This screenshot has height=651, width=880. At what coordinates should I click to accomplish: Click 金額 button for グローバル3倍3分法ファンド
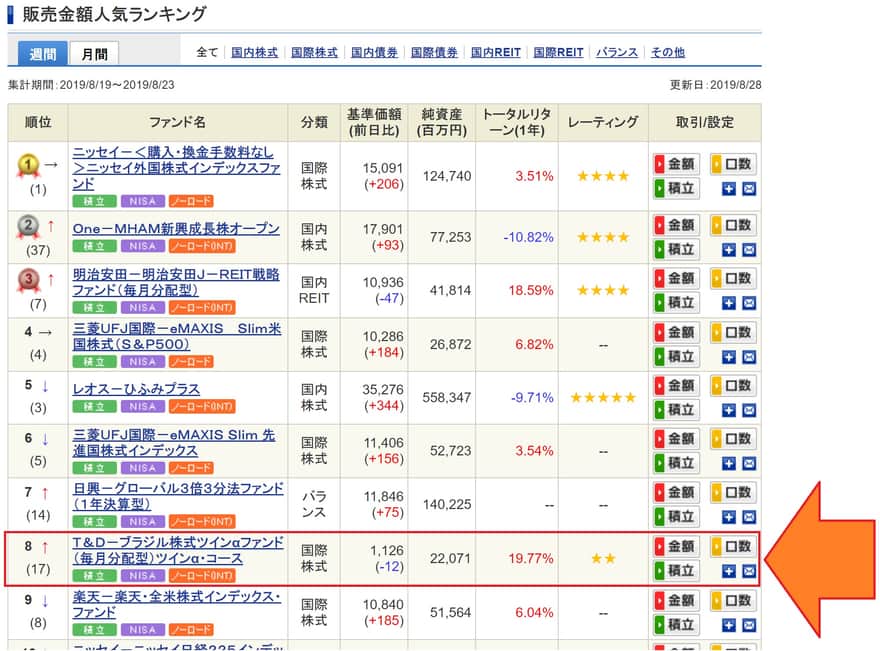[676, 492]
